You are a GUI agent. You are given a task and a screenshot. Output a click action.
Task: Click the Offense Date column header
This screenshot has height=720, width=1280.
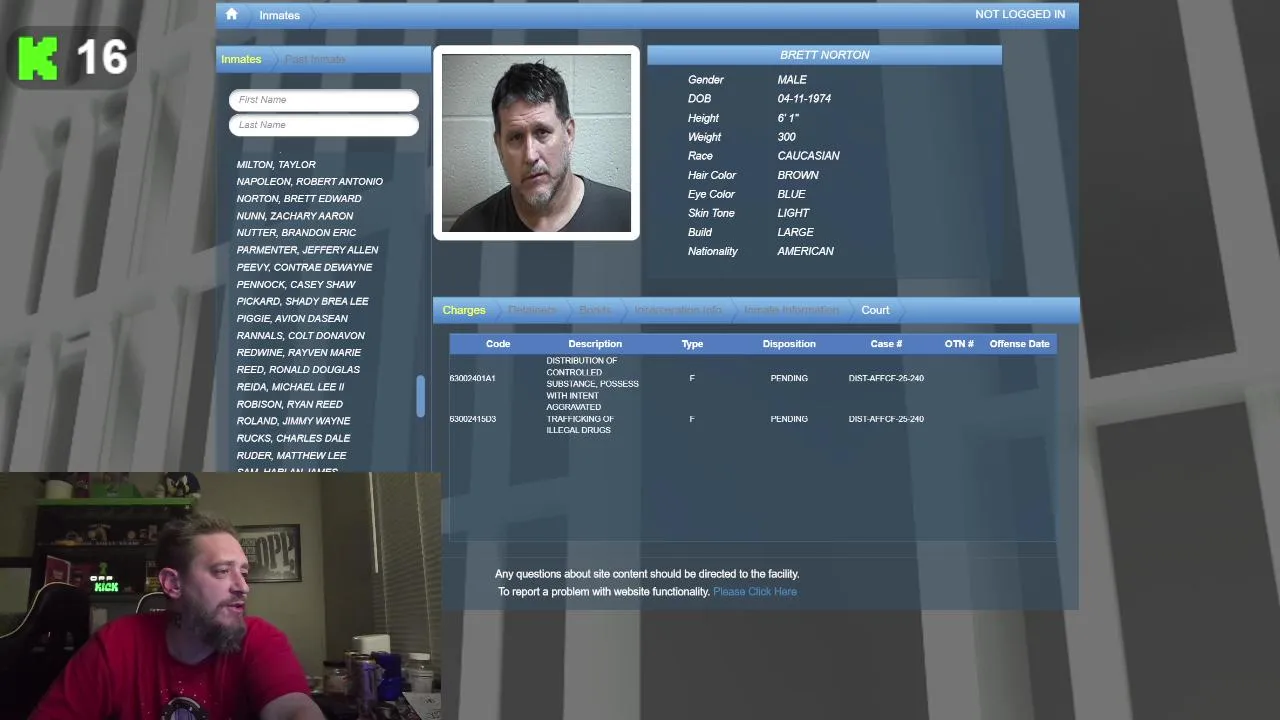(1019, 344)
